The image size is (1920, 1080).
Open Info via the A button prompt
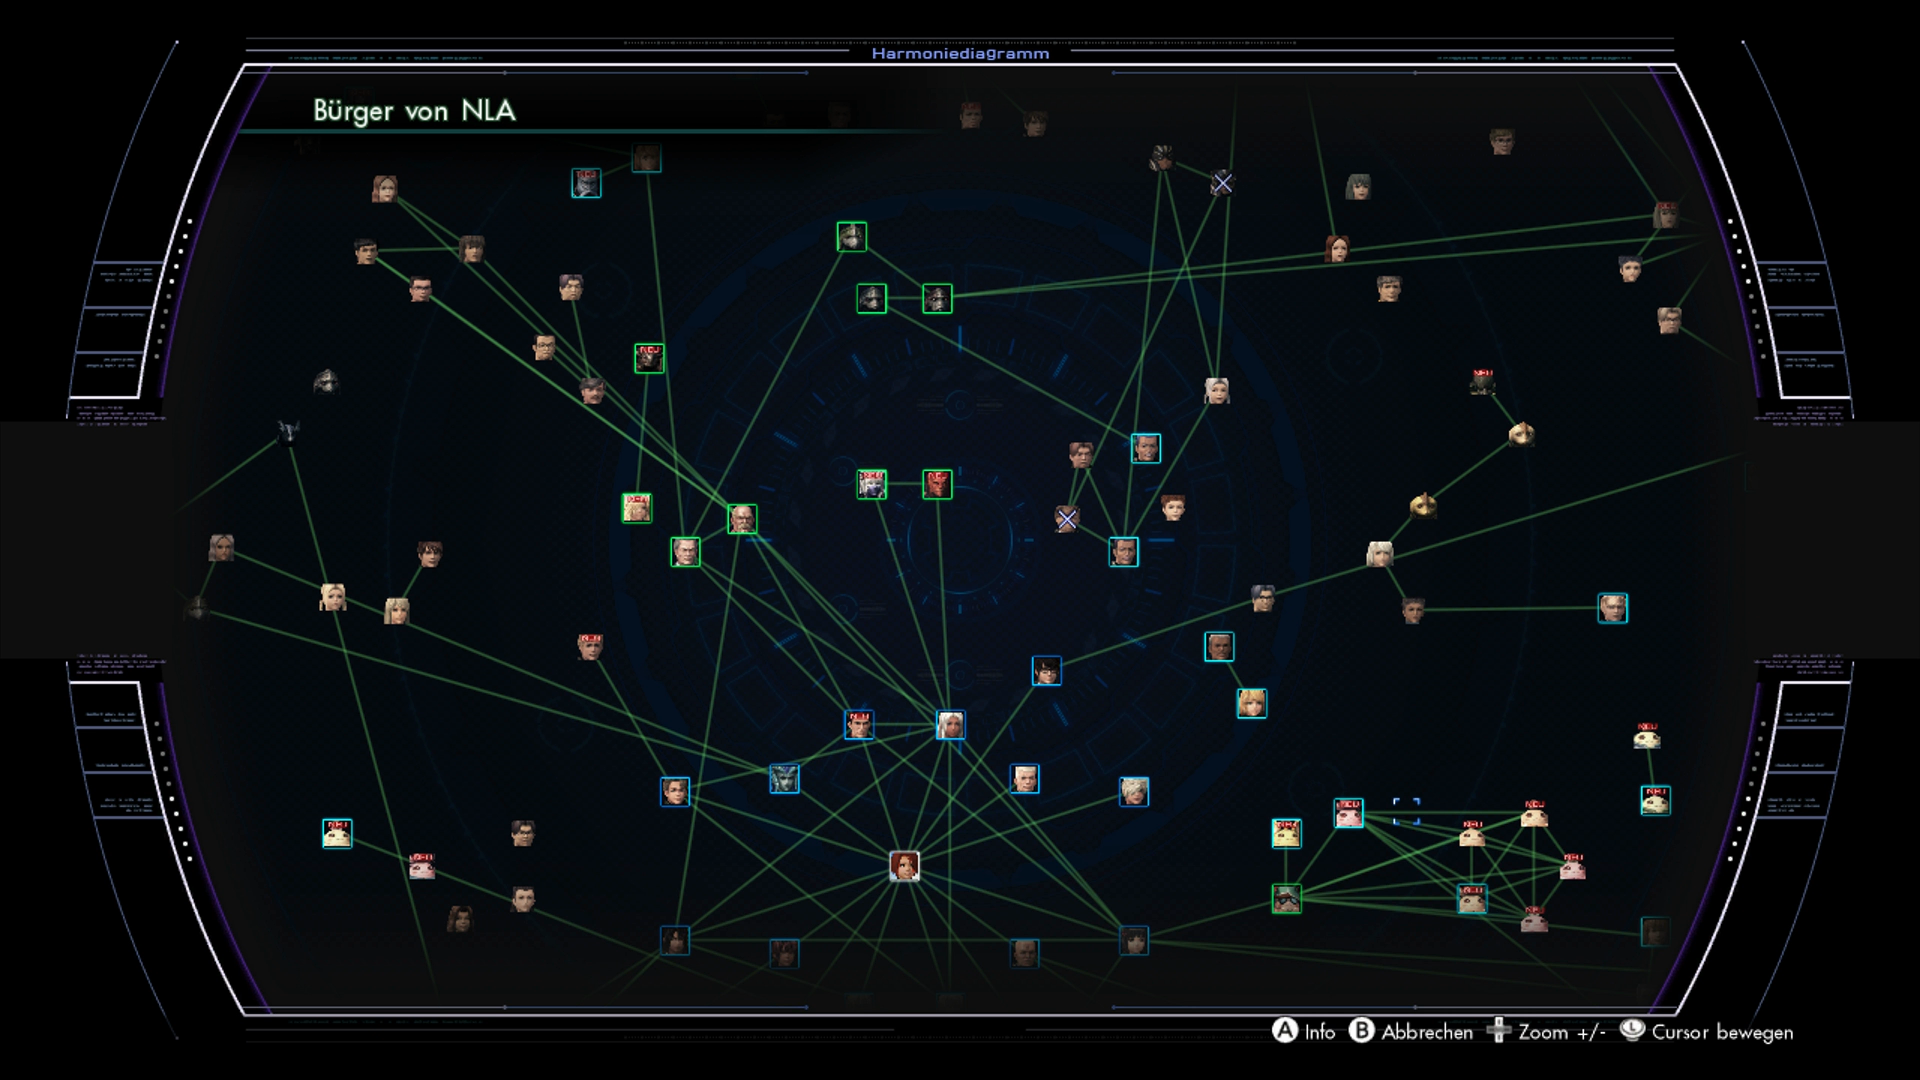click(x=1304, y=1031)
